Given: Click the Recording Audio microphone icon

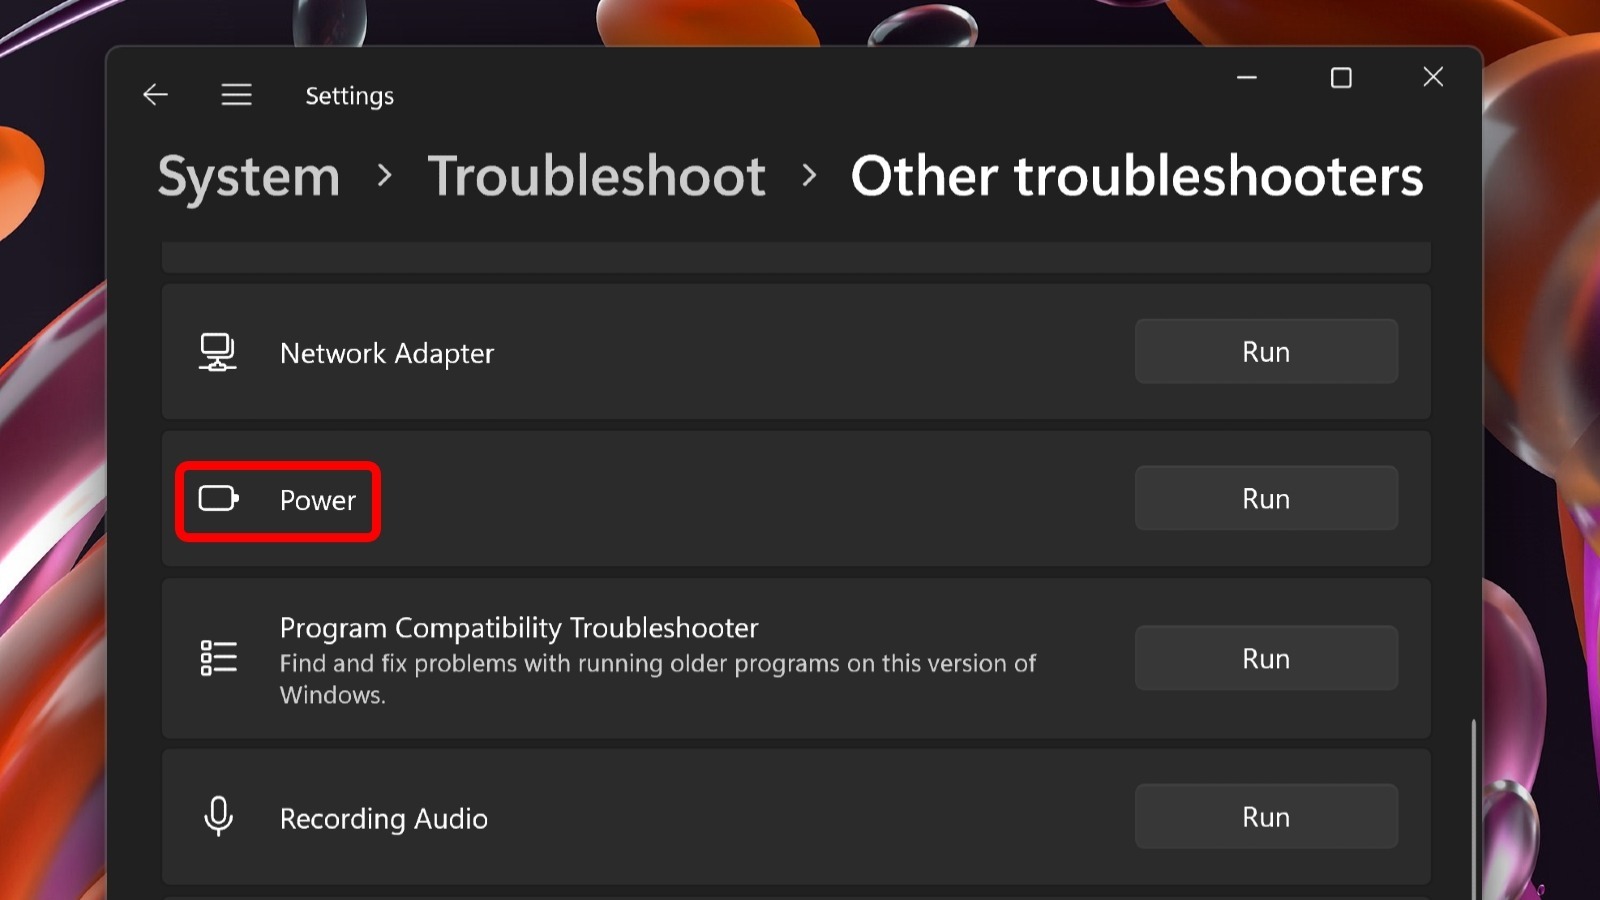Looking at the screenshot, I should pyautogui.click(x=218, y=816).
